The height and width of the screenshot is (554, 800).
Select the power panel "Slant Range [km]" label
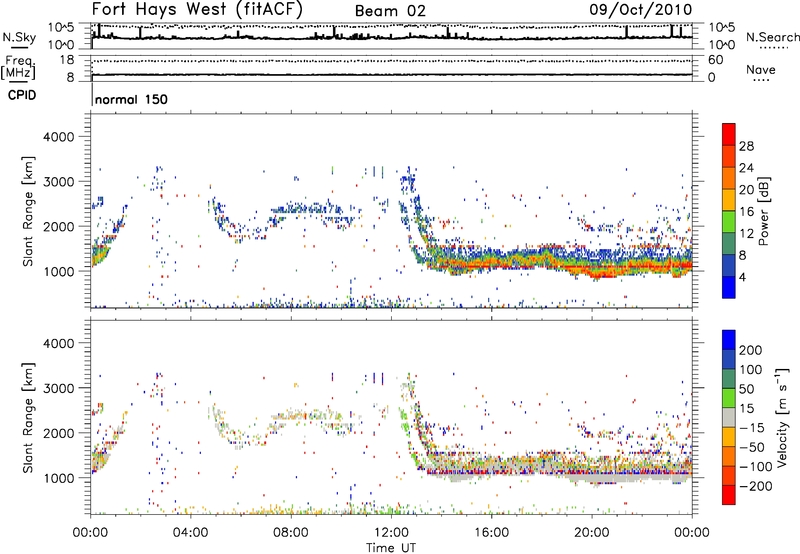pyautogui.click(x=29, y=211)
